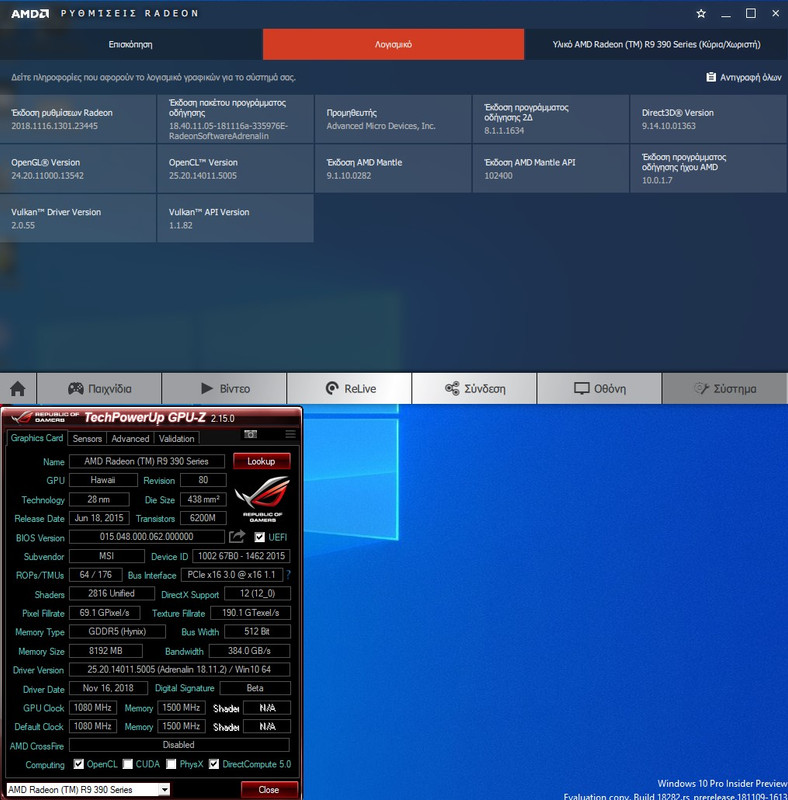Open the ReLive section

click(x=350, y=389)
